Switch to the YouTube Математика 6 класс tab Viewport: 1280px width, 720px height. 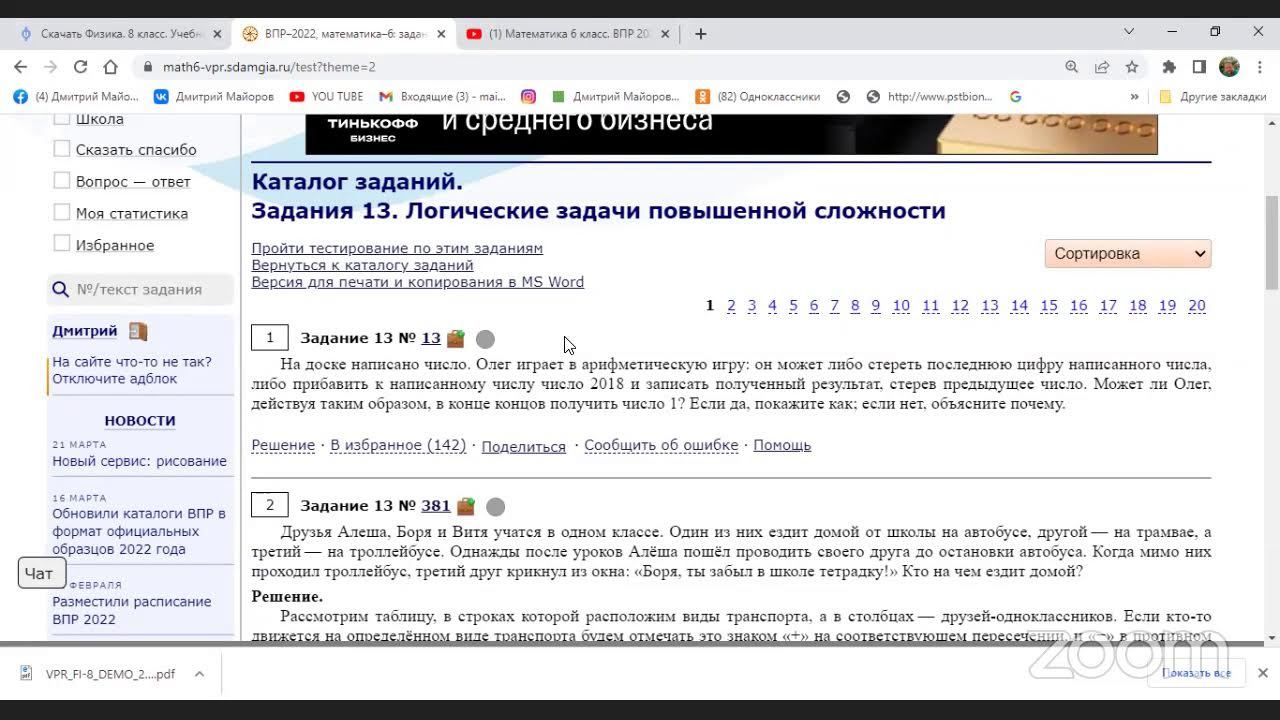tap(568, 33)
